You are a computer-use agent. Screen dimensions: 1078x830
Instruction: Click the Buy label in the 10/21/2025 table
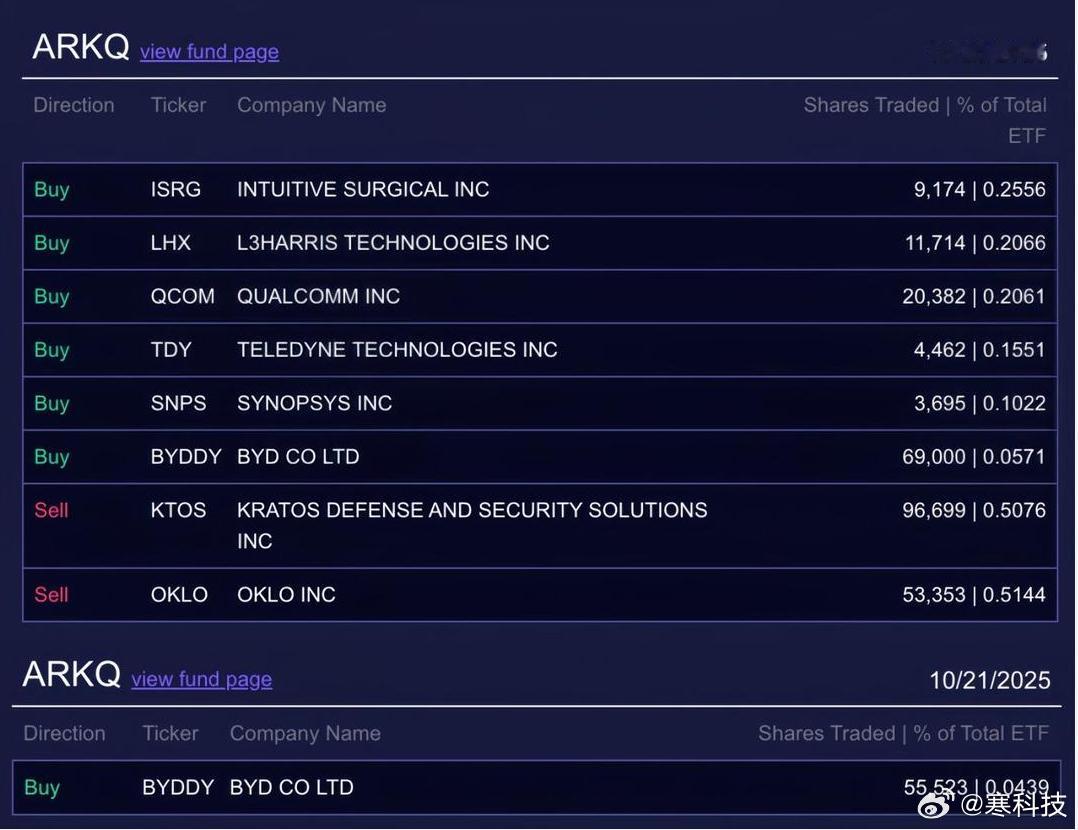click(42, 788)
